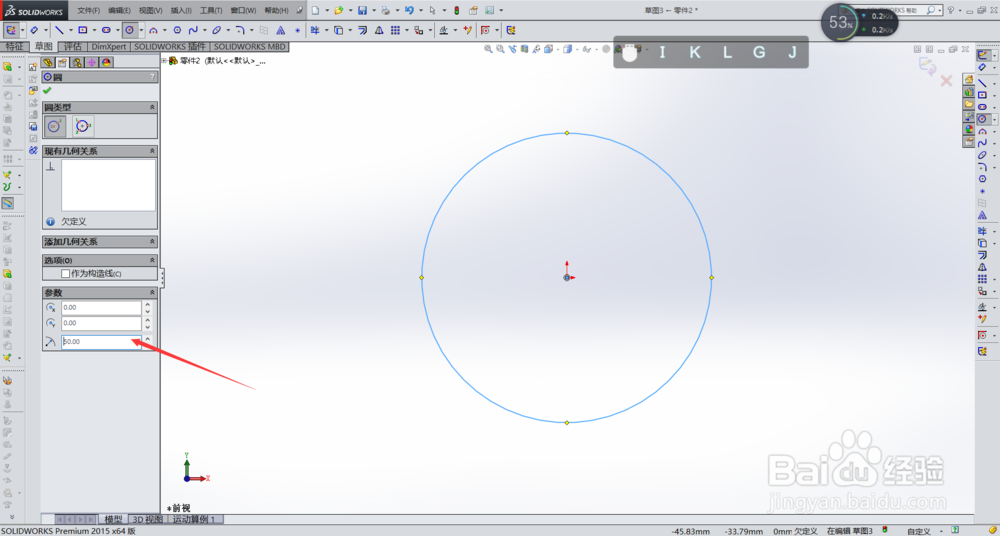Open the Circle tool dropdown arrow
This screenshot has width=1000, height=536.
142,30
